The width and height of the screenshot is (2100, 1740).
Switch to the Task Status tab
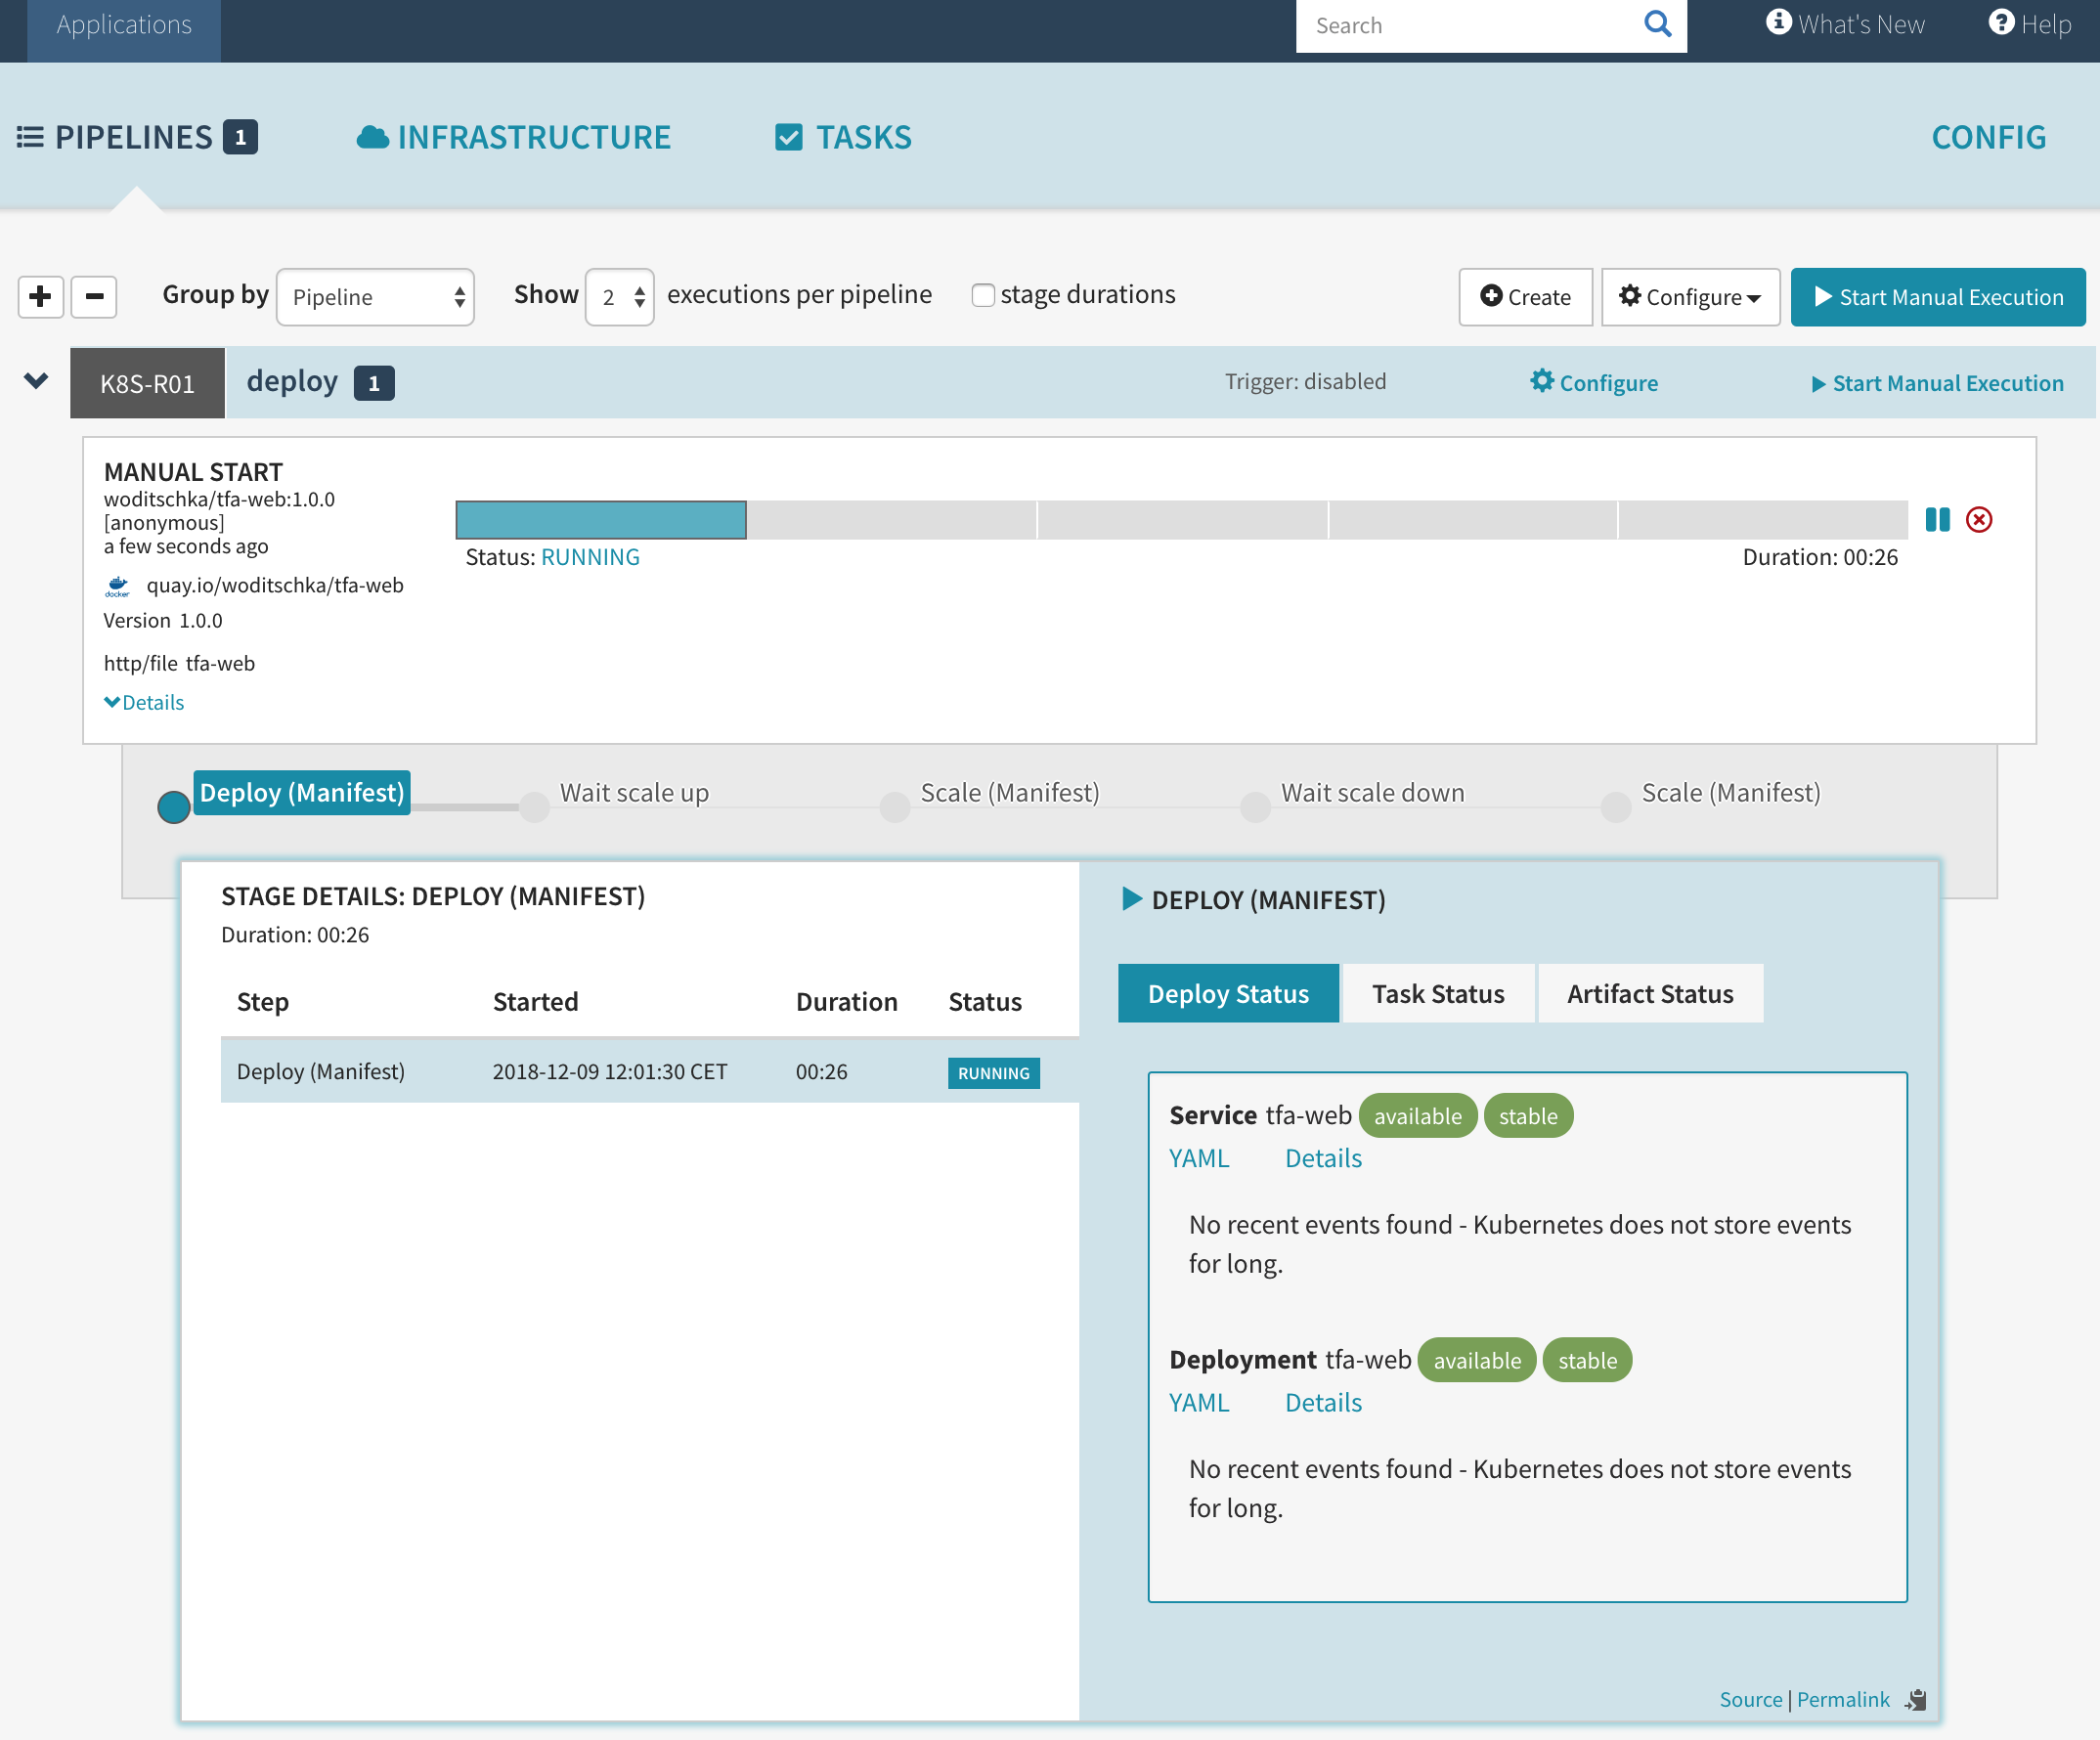[x=1437, y=994]
